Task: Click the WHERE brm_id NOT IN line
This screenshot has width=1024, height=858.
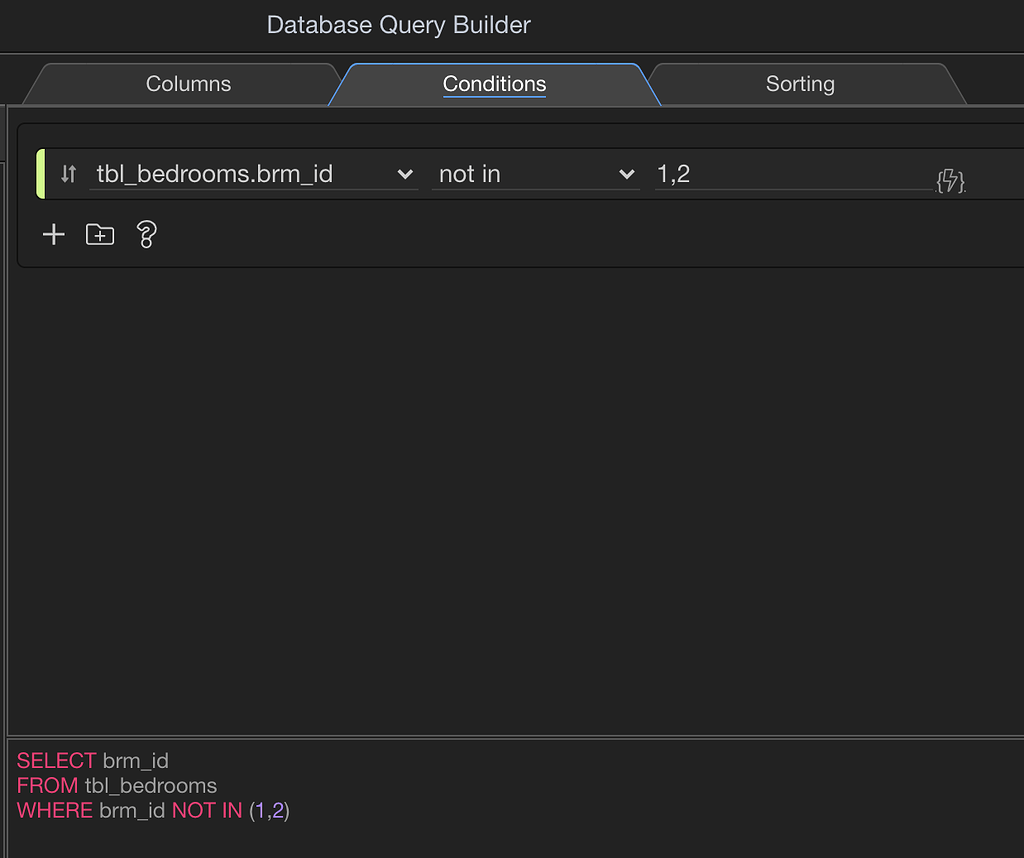Action: pos(153,810)
